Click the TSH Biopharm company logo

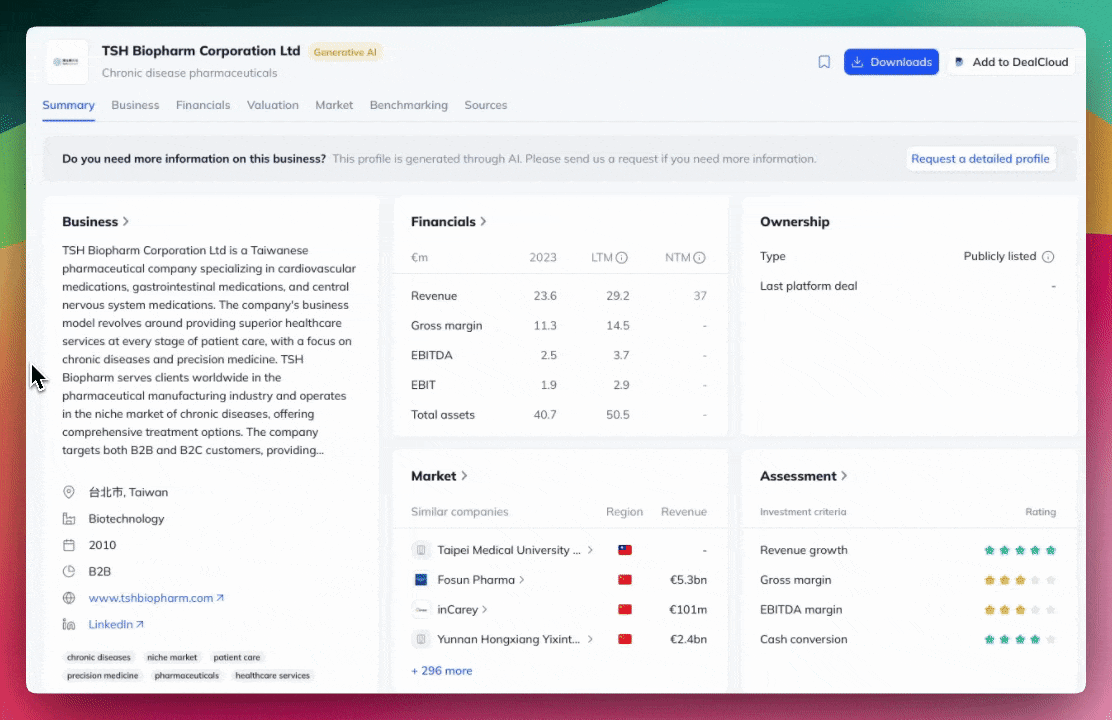point(68,62)
